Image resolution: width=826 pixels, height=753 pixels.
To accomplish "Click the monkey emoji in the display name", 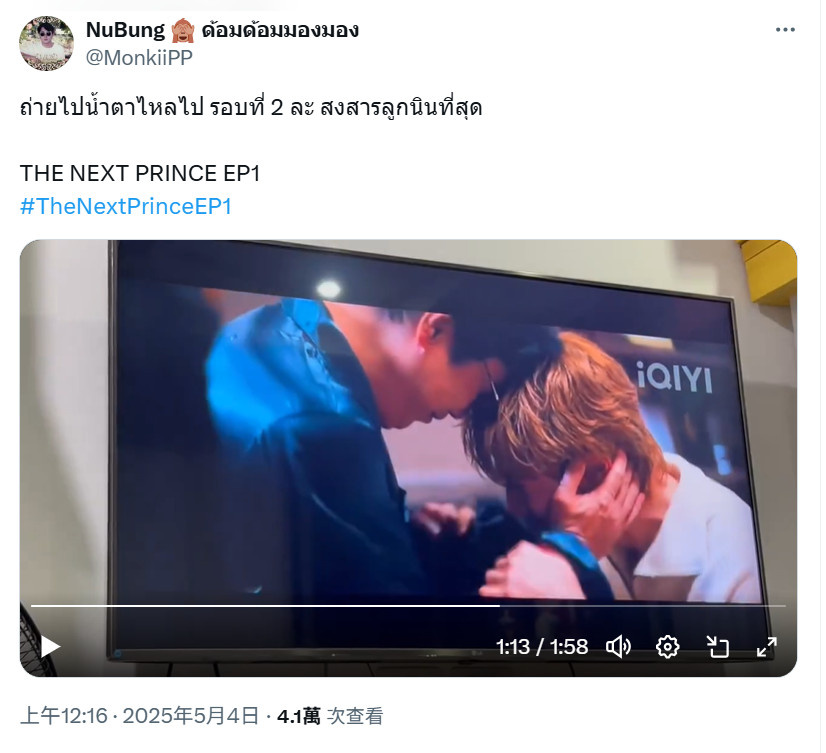I will pyautogui.click(x=183, y=31).
